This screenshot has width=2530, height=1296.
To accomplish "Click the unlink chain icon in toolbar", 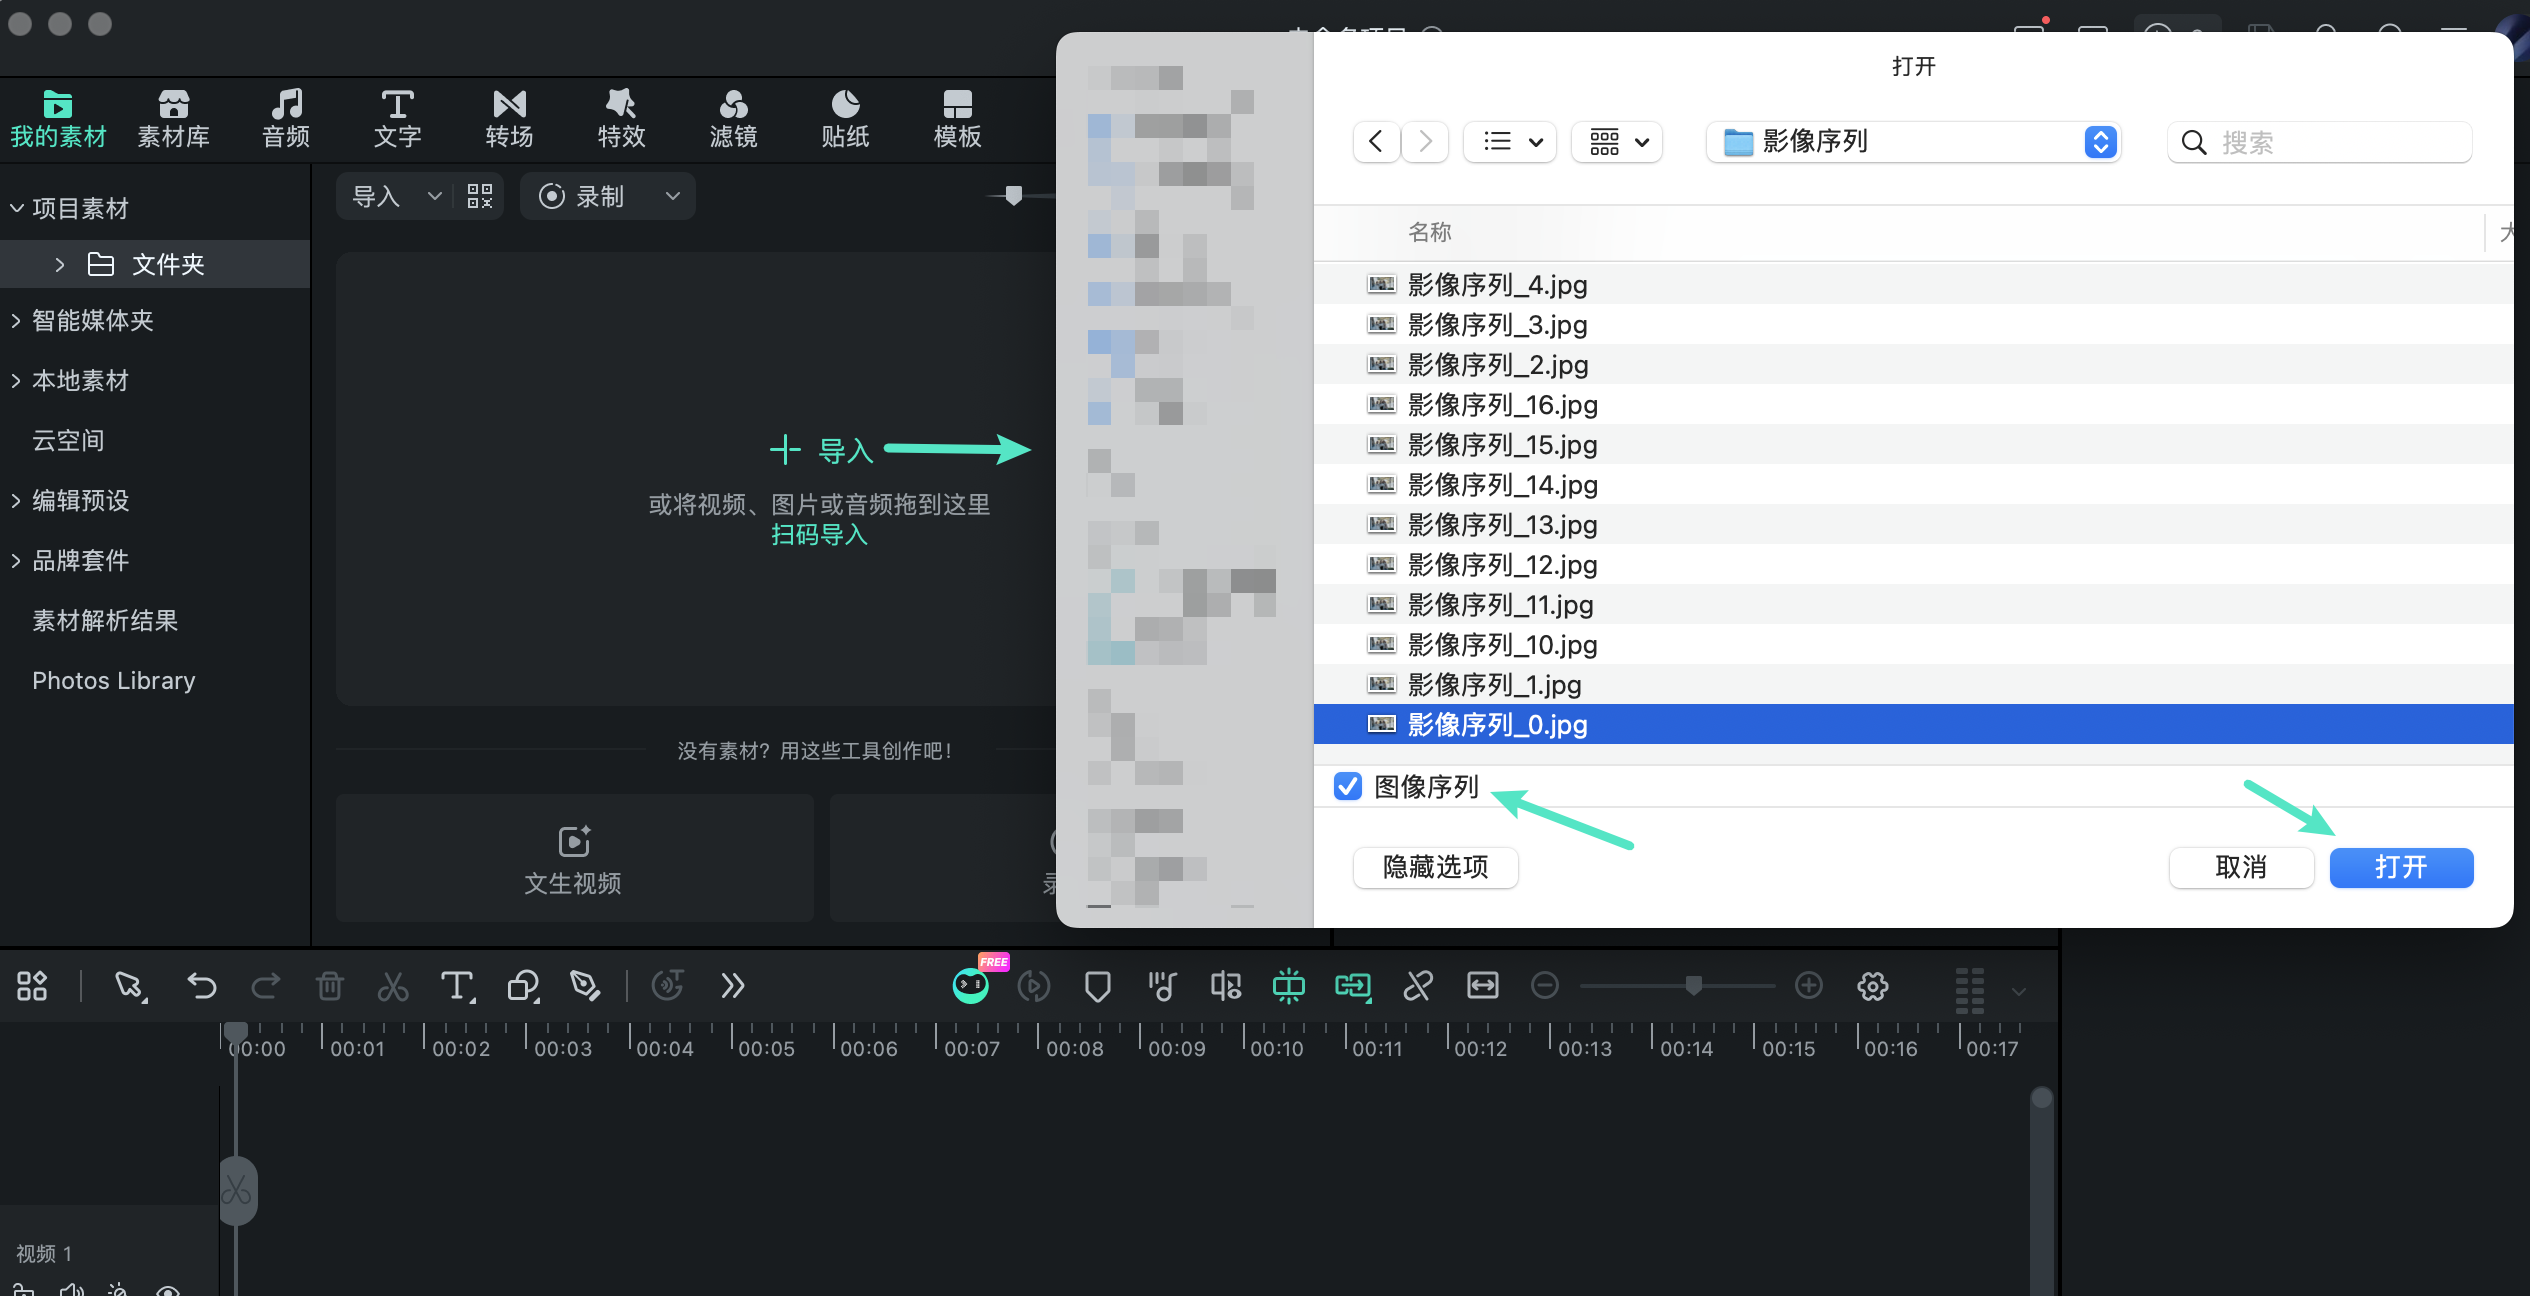I will pyautogui.click(x=1418, y=986).
